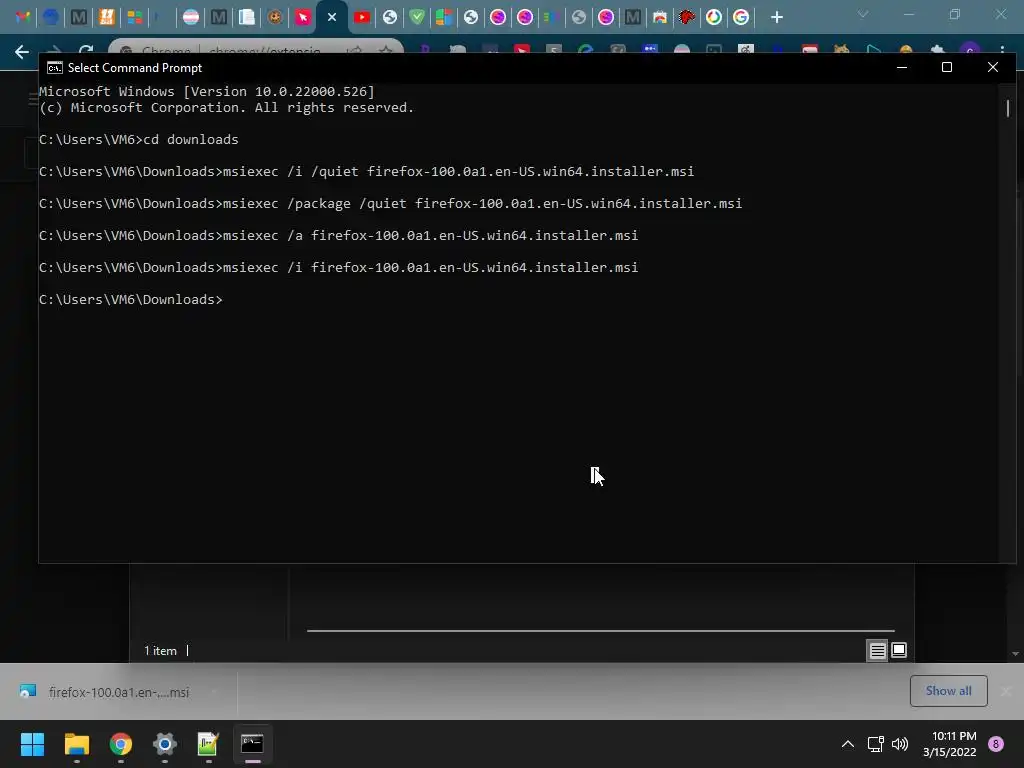Screen dimensions: 1024x768
Task: Click the Command Prompt vertical scrollbar thumb
Action: coord(1008,108)
